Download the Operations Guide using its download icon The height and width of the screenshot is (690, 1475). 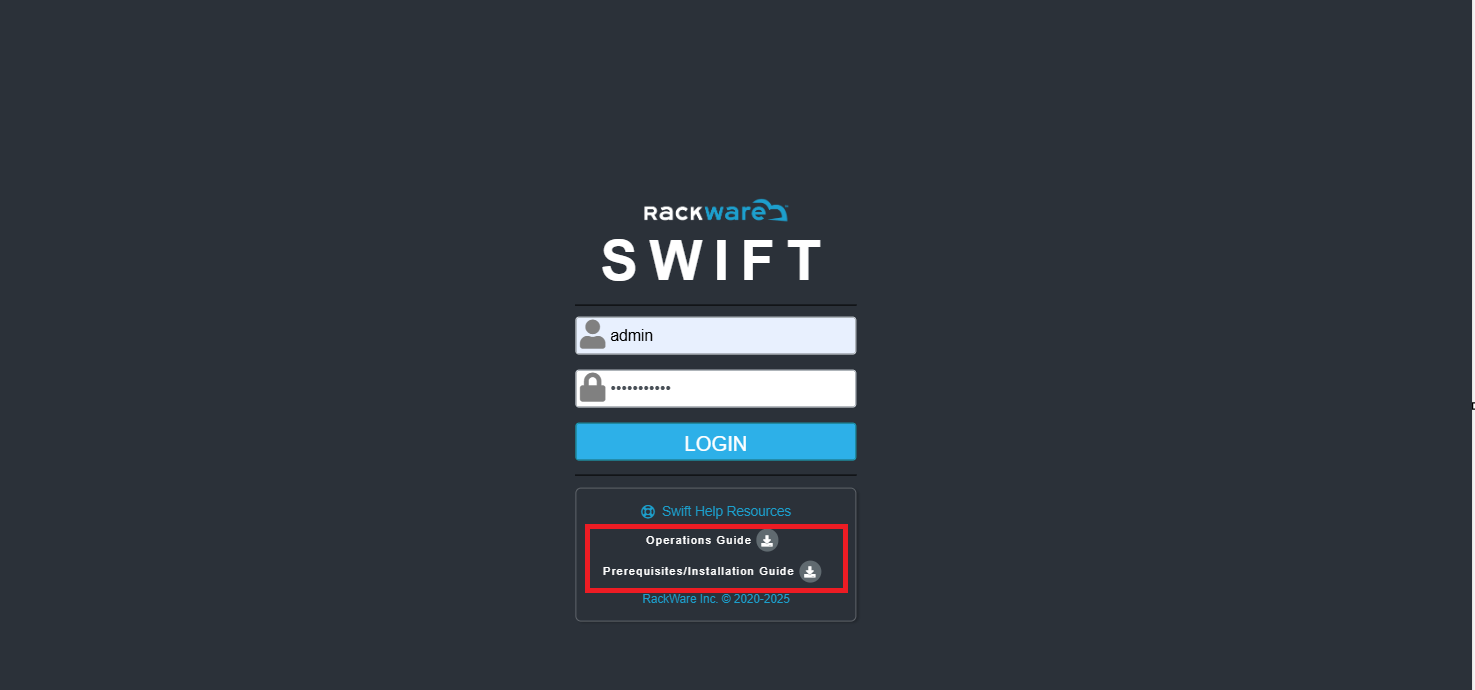[767, 541]
